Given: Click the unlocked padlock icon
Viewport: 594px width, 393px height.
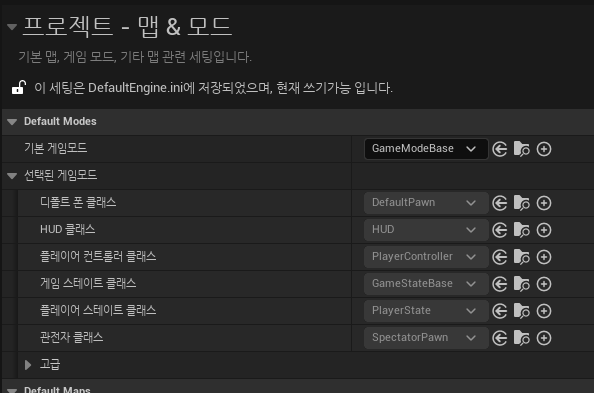Looking at the screenshot, I should click(x=19, y=88).
